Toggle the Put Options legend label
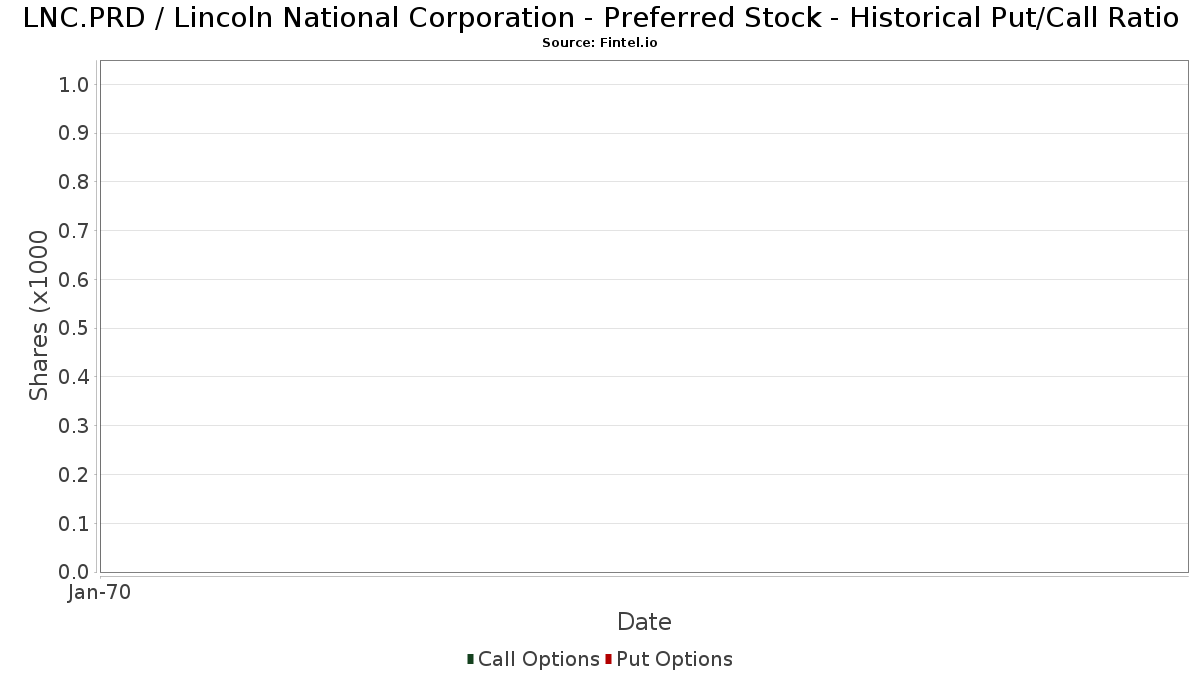This screenshot has width=1200, height=675. click(674, 659)
